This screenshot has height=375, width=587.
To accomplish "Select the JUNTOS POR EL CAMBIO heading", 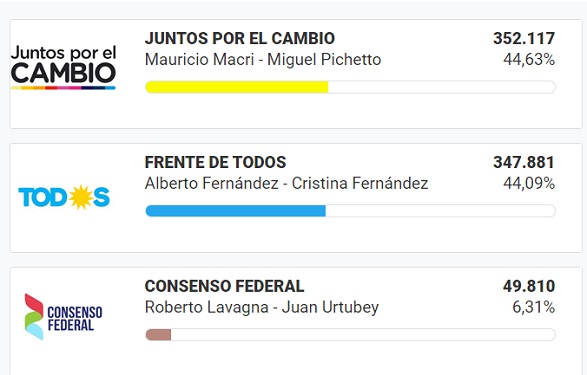I will tap(240, 39).
